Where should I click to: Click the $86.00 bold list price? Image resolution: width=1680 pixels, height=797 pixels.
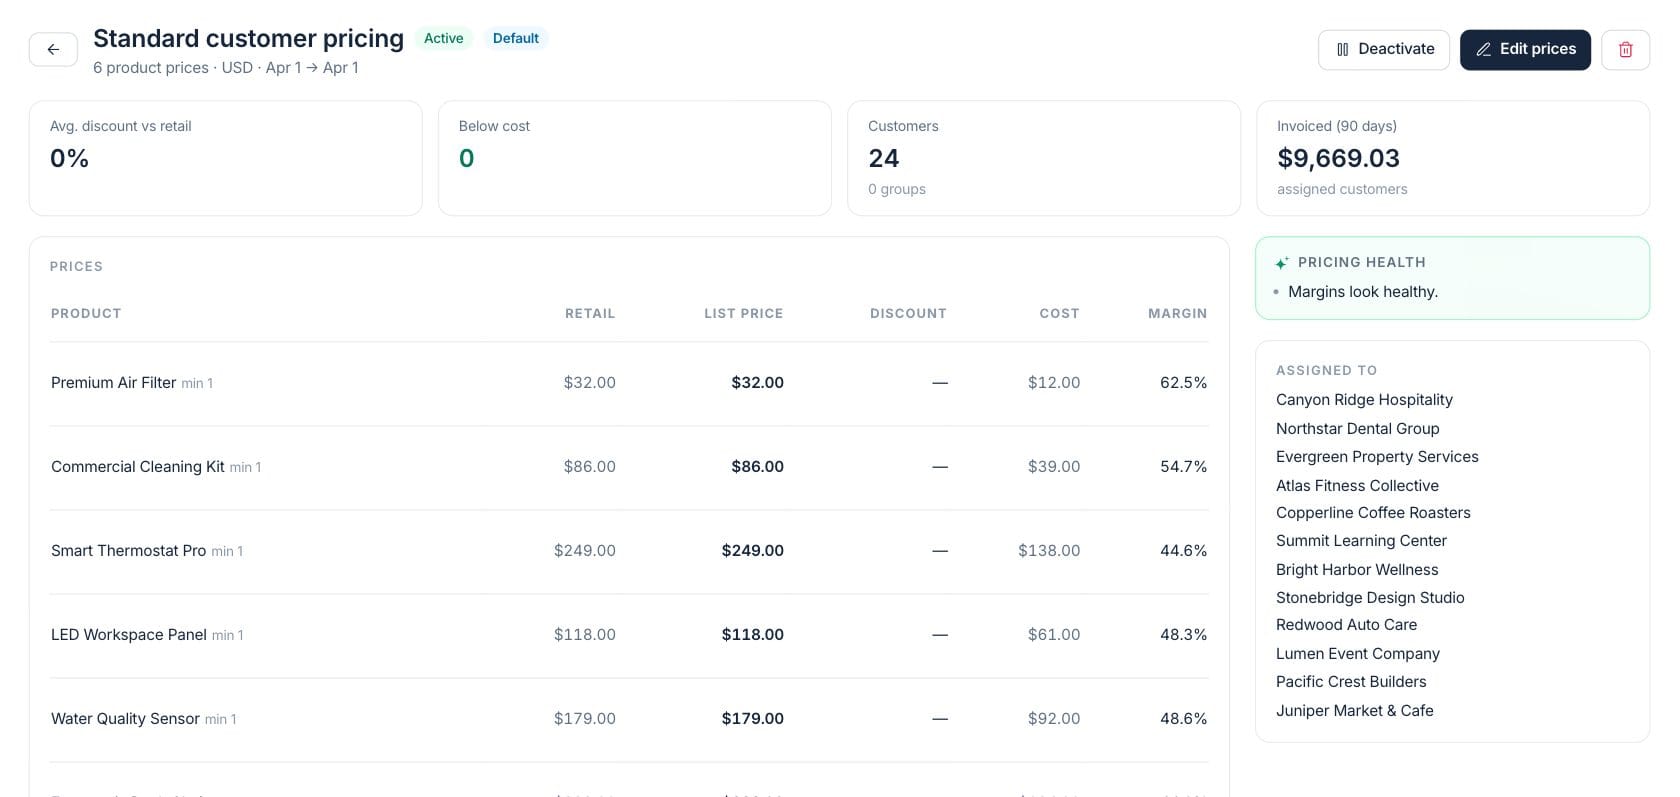[757, 467]
